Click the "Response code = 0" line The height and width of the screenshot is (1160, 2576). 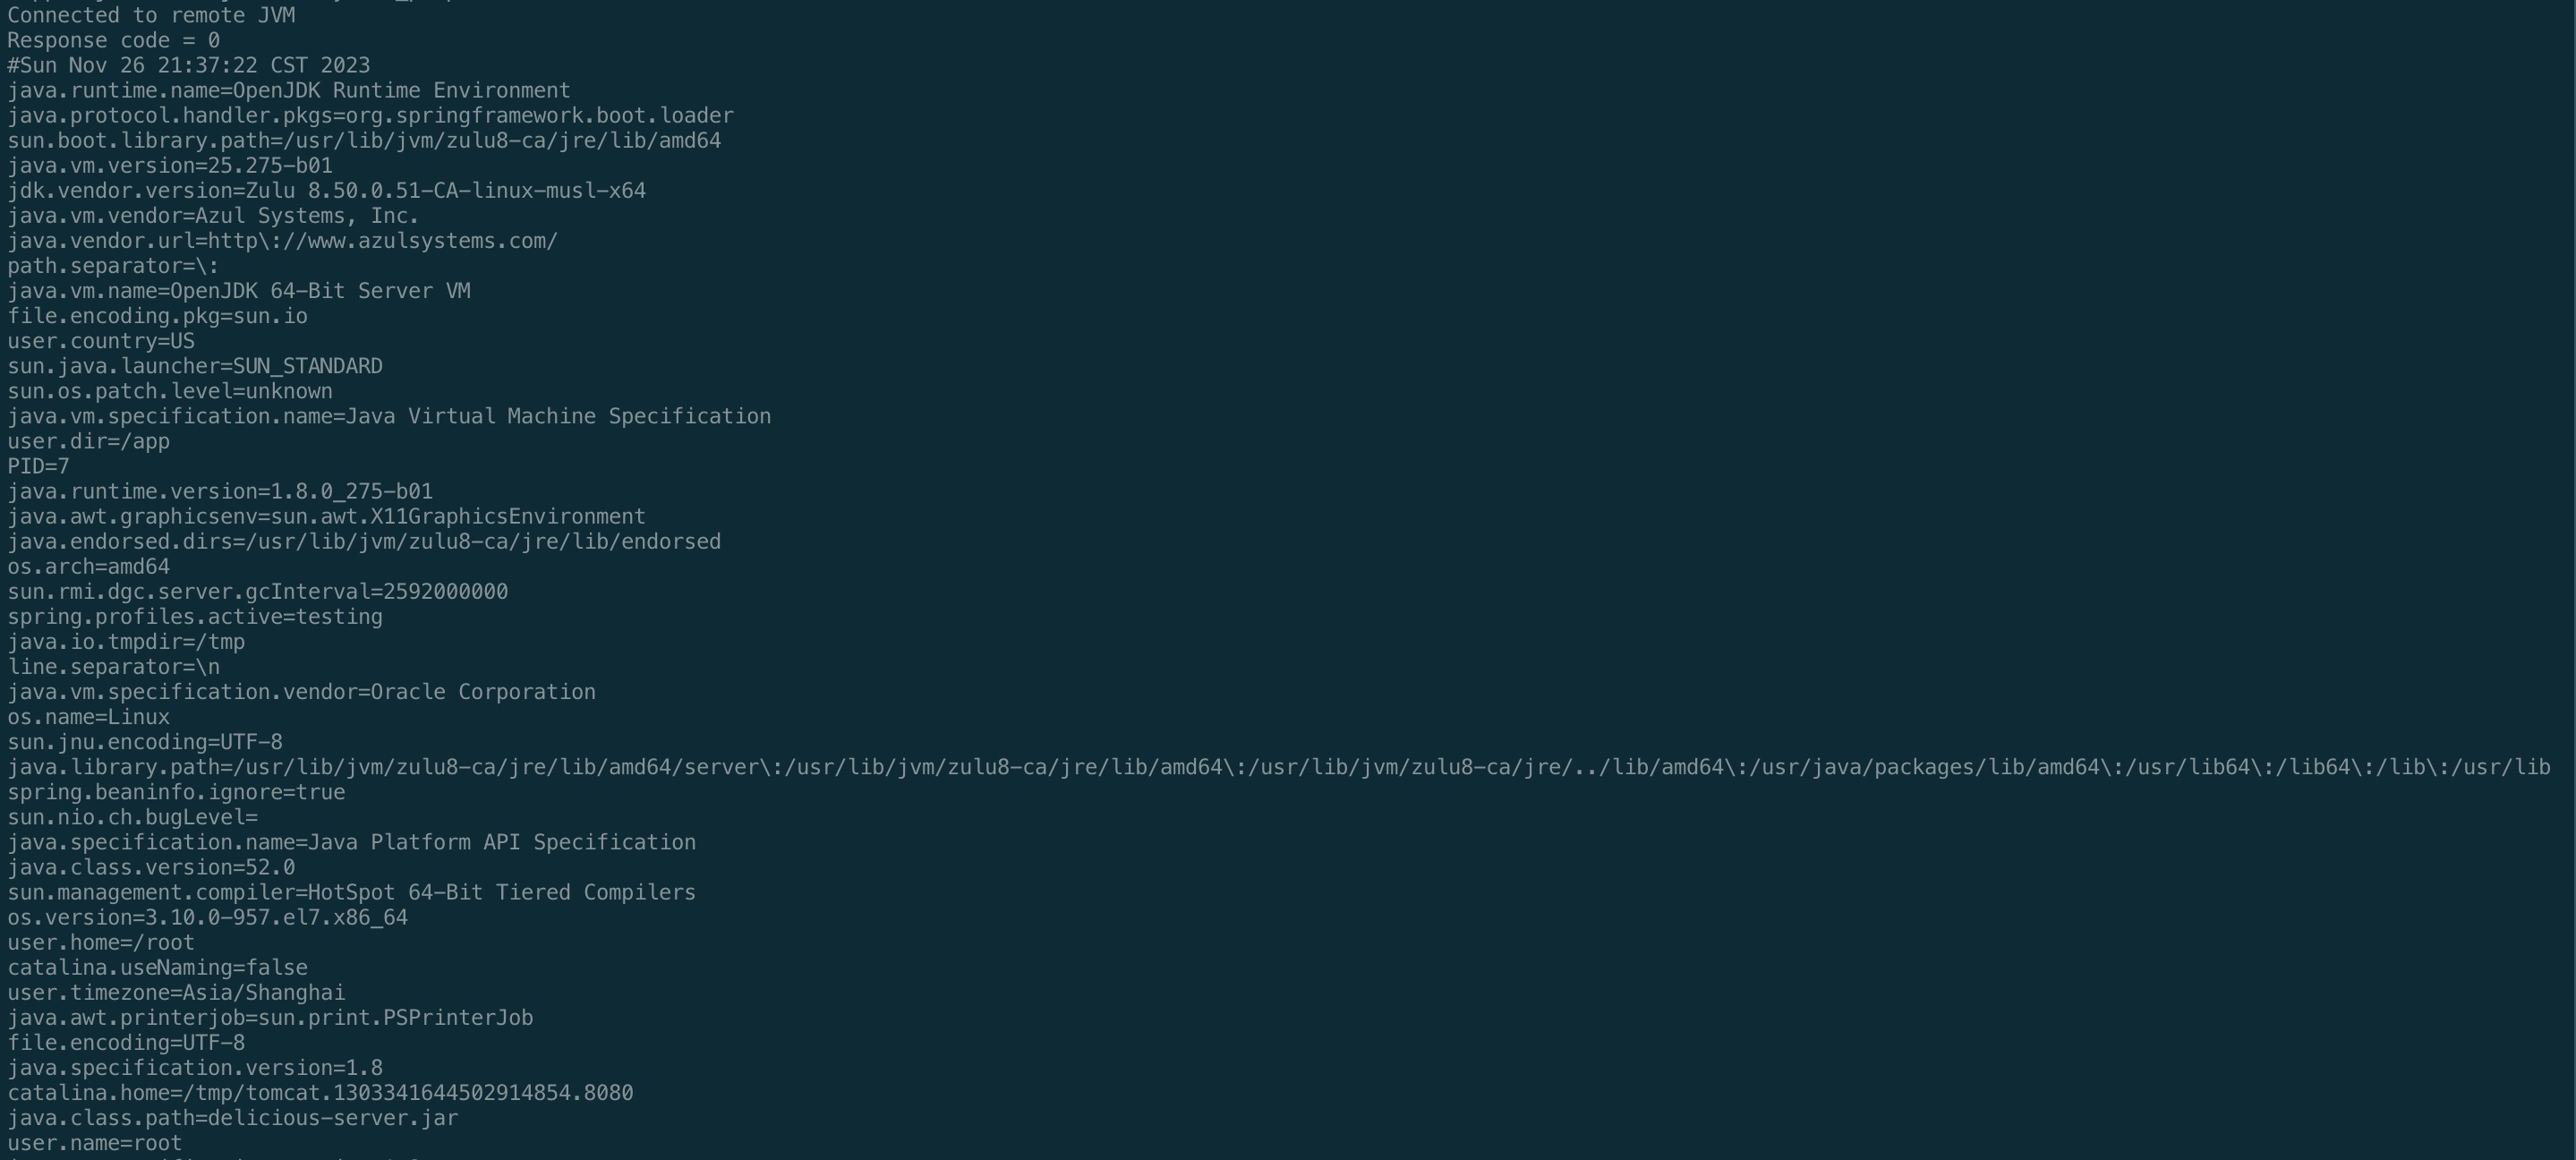pos(113,40)
